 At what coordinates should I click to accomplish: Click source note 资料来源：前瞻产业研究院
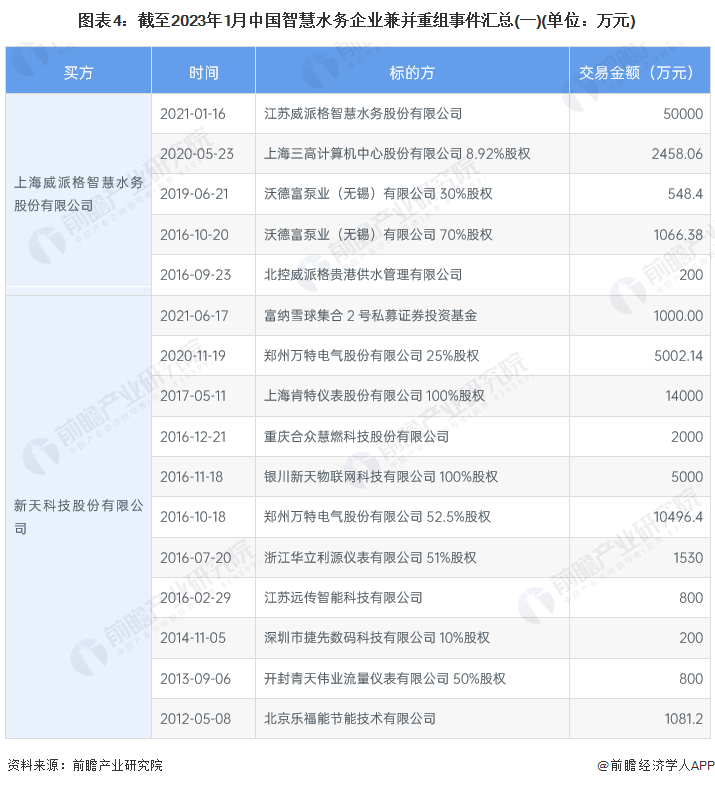[85, 765]
